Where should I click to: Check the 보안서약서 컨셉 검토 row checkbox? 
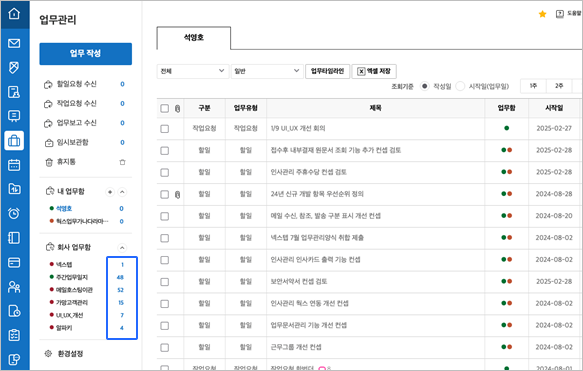(x=164, y=282)
